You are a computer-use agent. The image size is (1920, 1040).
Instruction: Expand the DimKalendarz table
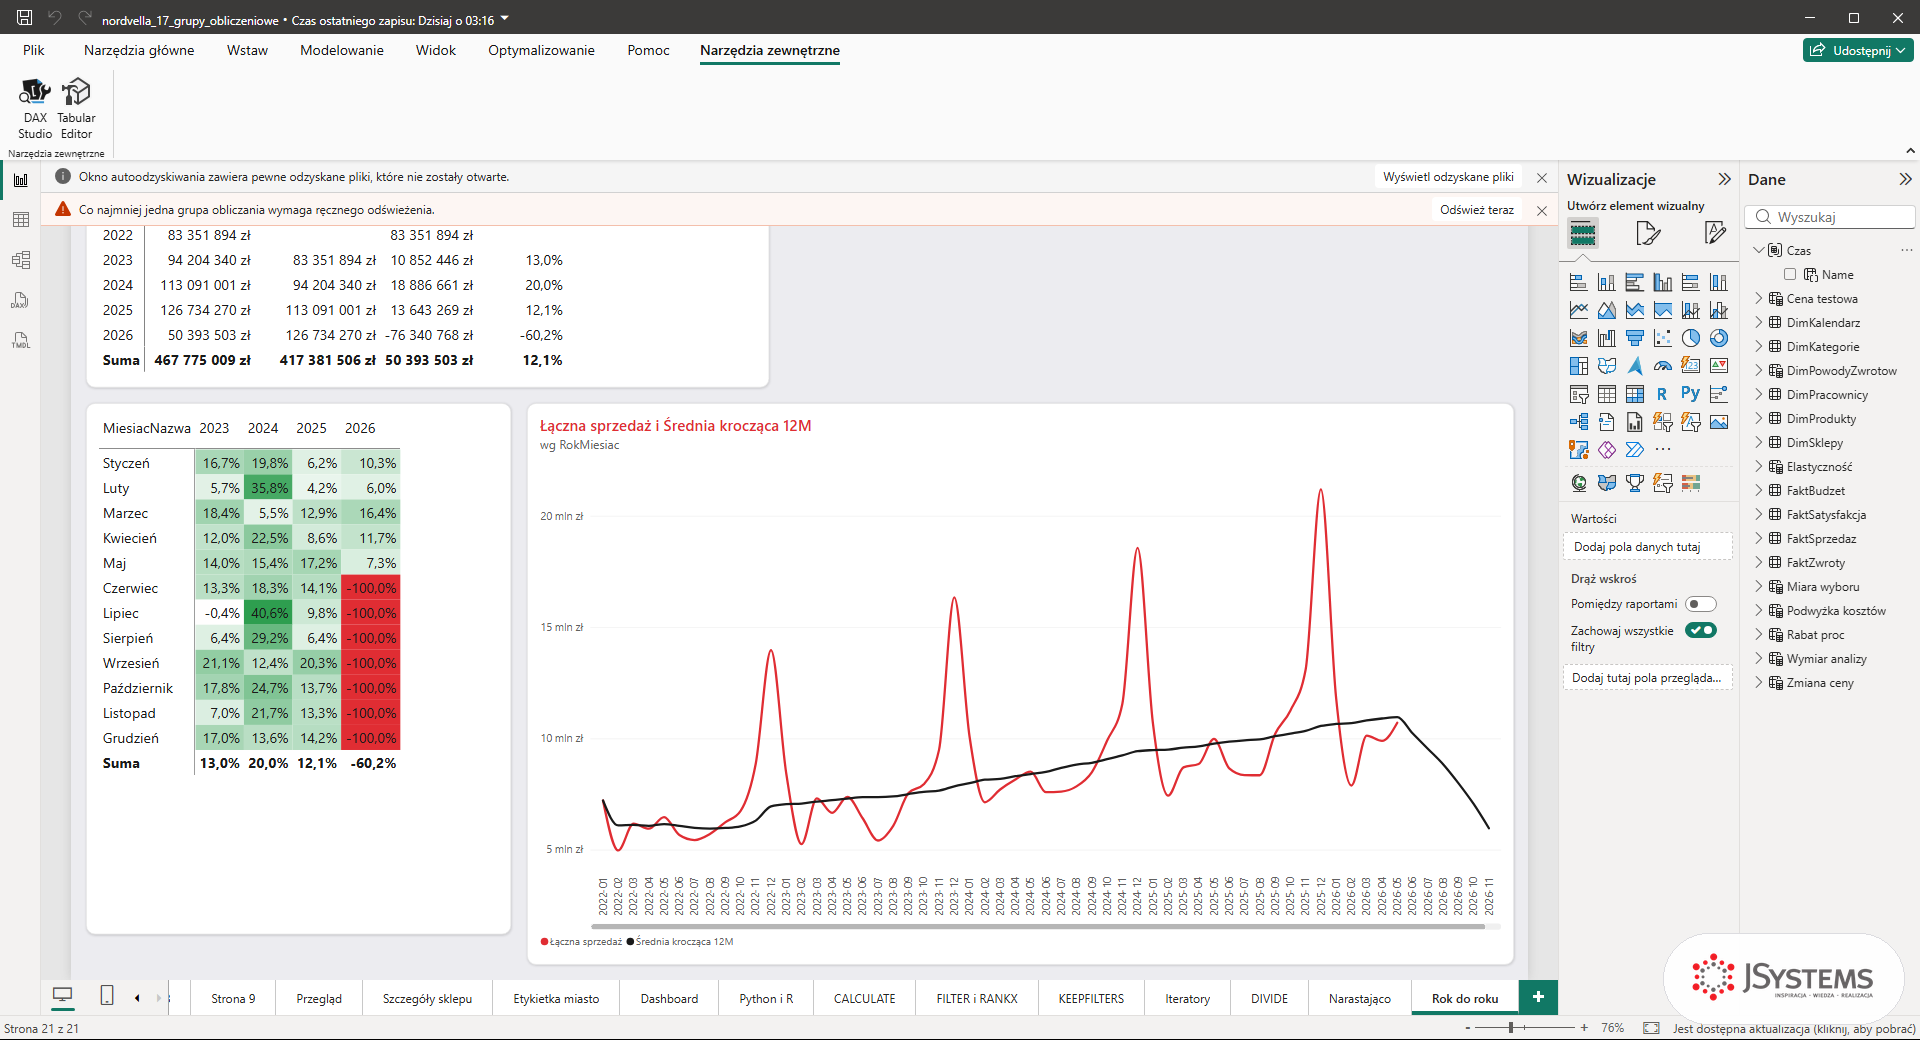pos(1759,322)
